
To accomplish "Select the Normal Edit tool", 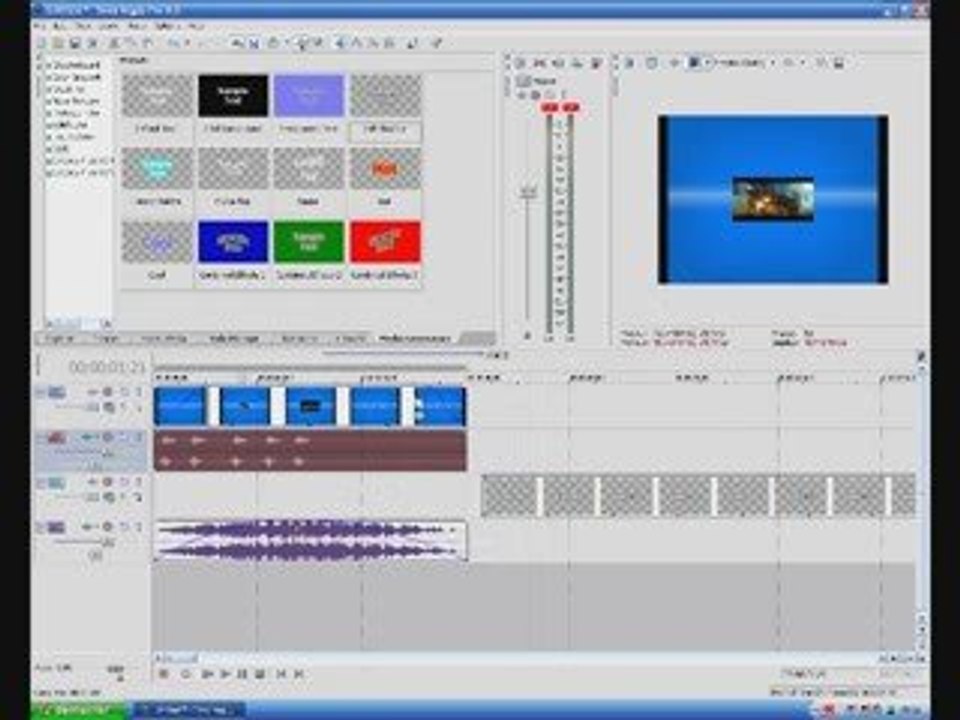I will click(x=340, y=43).
